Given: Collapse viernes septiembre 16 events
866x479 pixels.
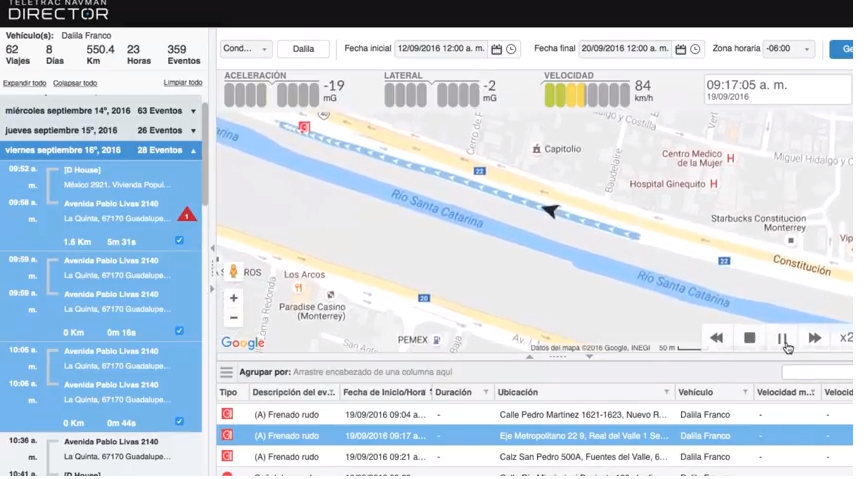Looking at the screenshot, I should (x=193, y=150).
